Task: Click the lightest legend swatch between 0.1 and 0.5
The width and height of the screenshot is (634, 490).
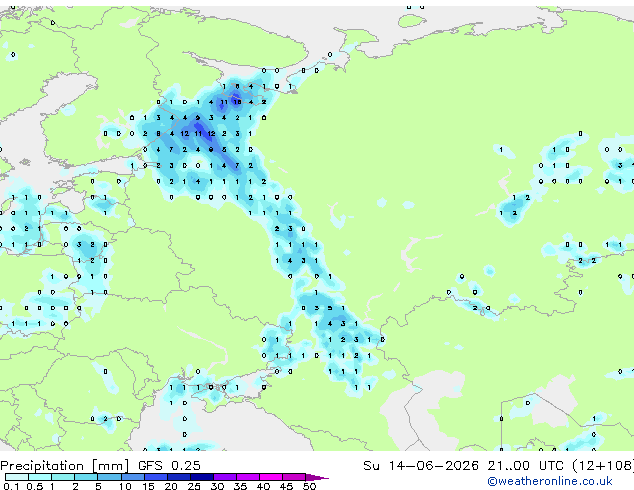Action: click(17, 477)
